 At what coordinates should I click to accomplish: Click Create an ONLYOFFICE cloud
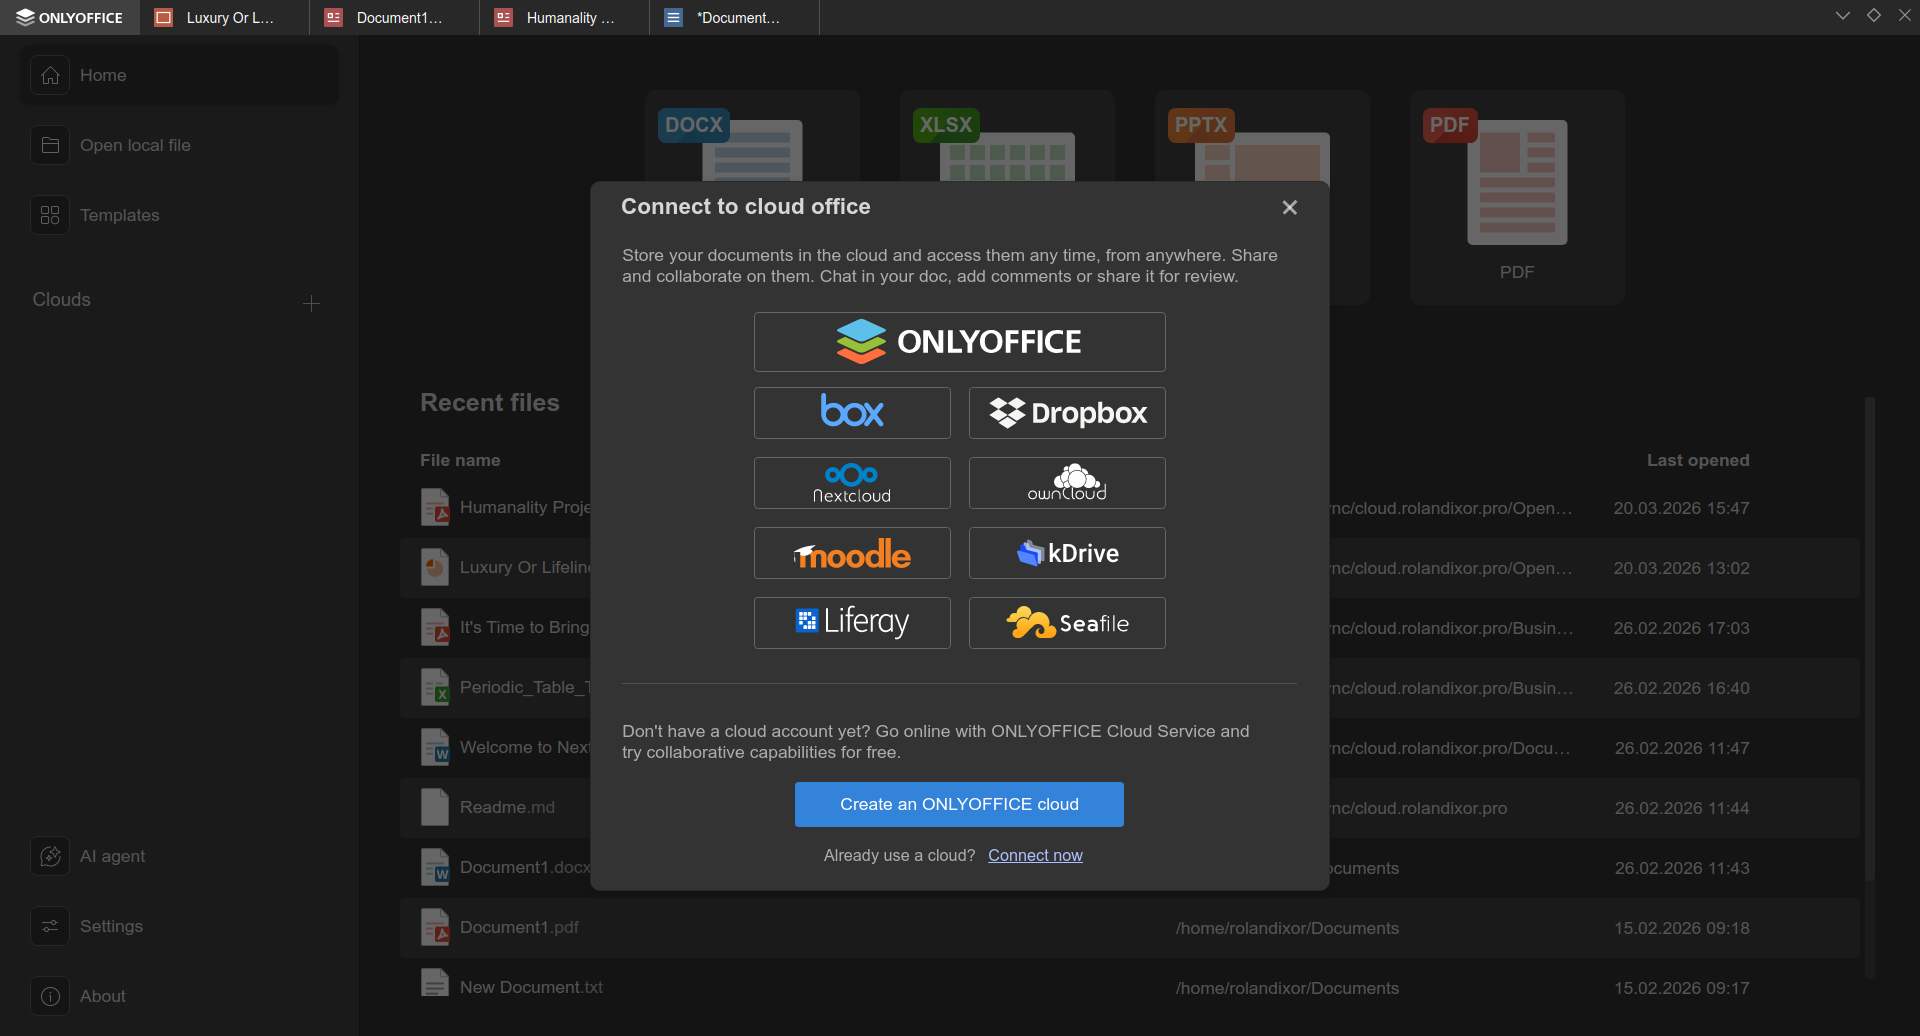pos(958,803)
